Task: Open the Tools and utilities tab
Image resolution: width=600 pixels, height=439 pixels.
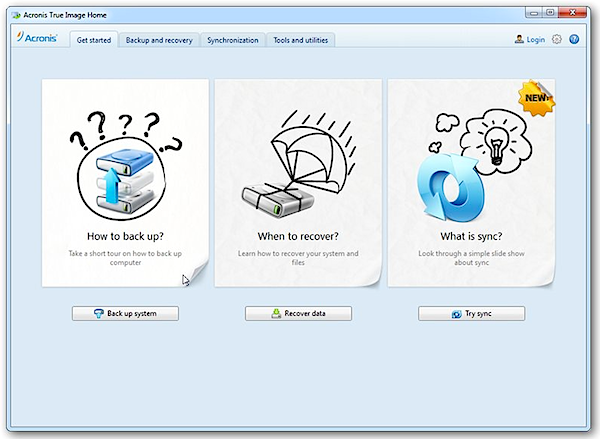Action: point(300,40)
